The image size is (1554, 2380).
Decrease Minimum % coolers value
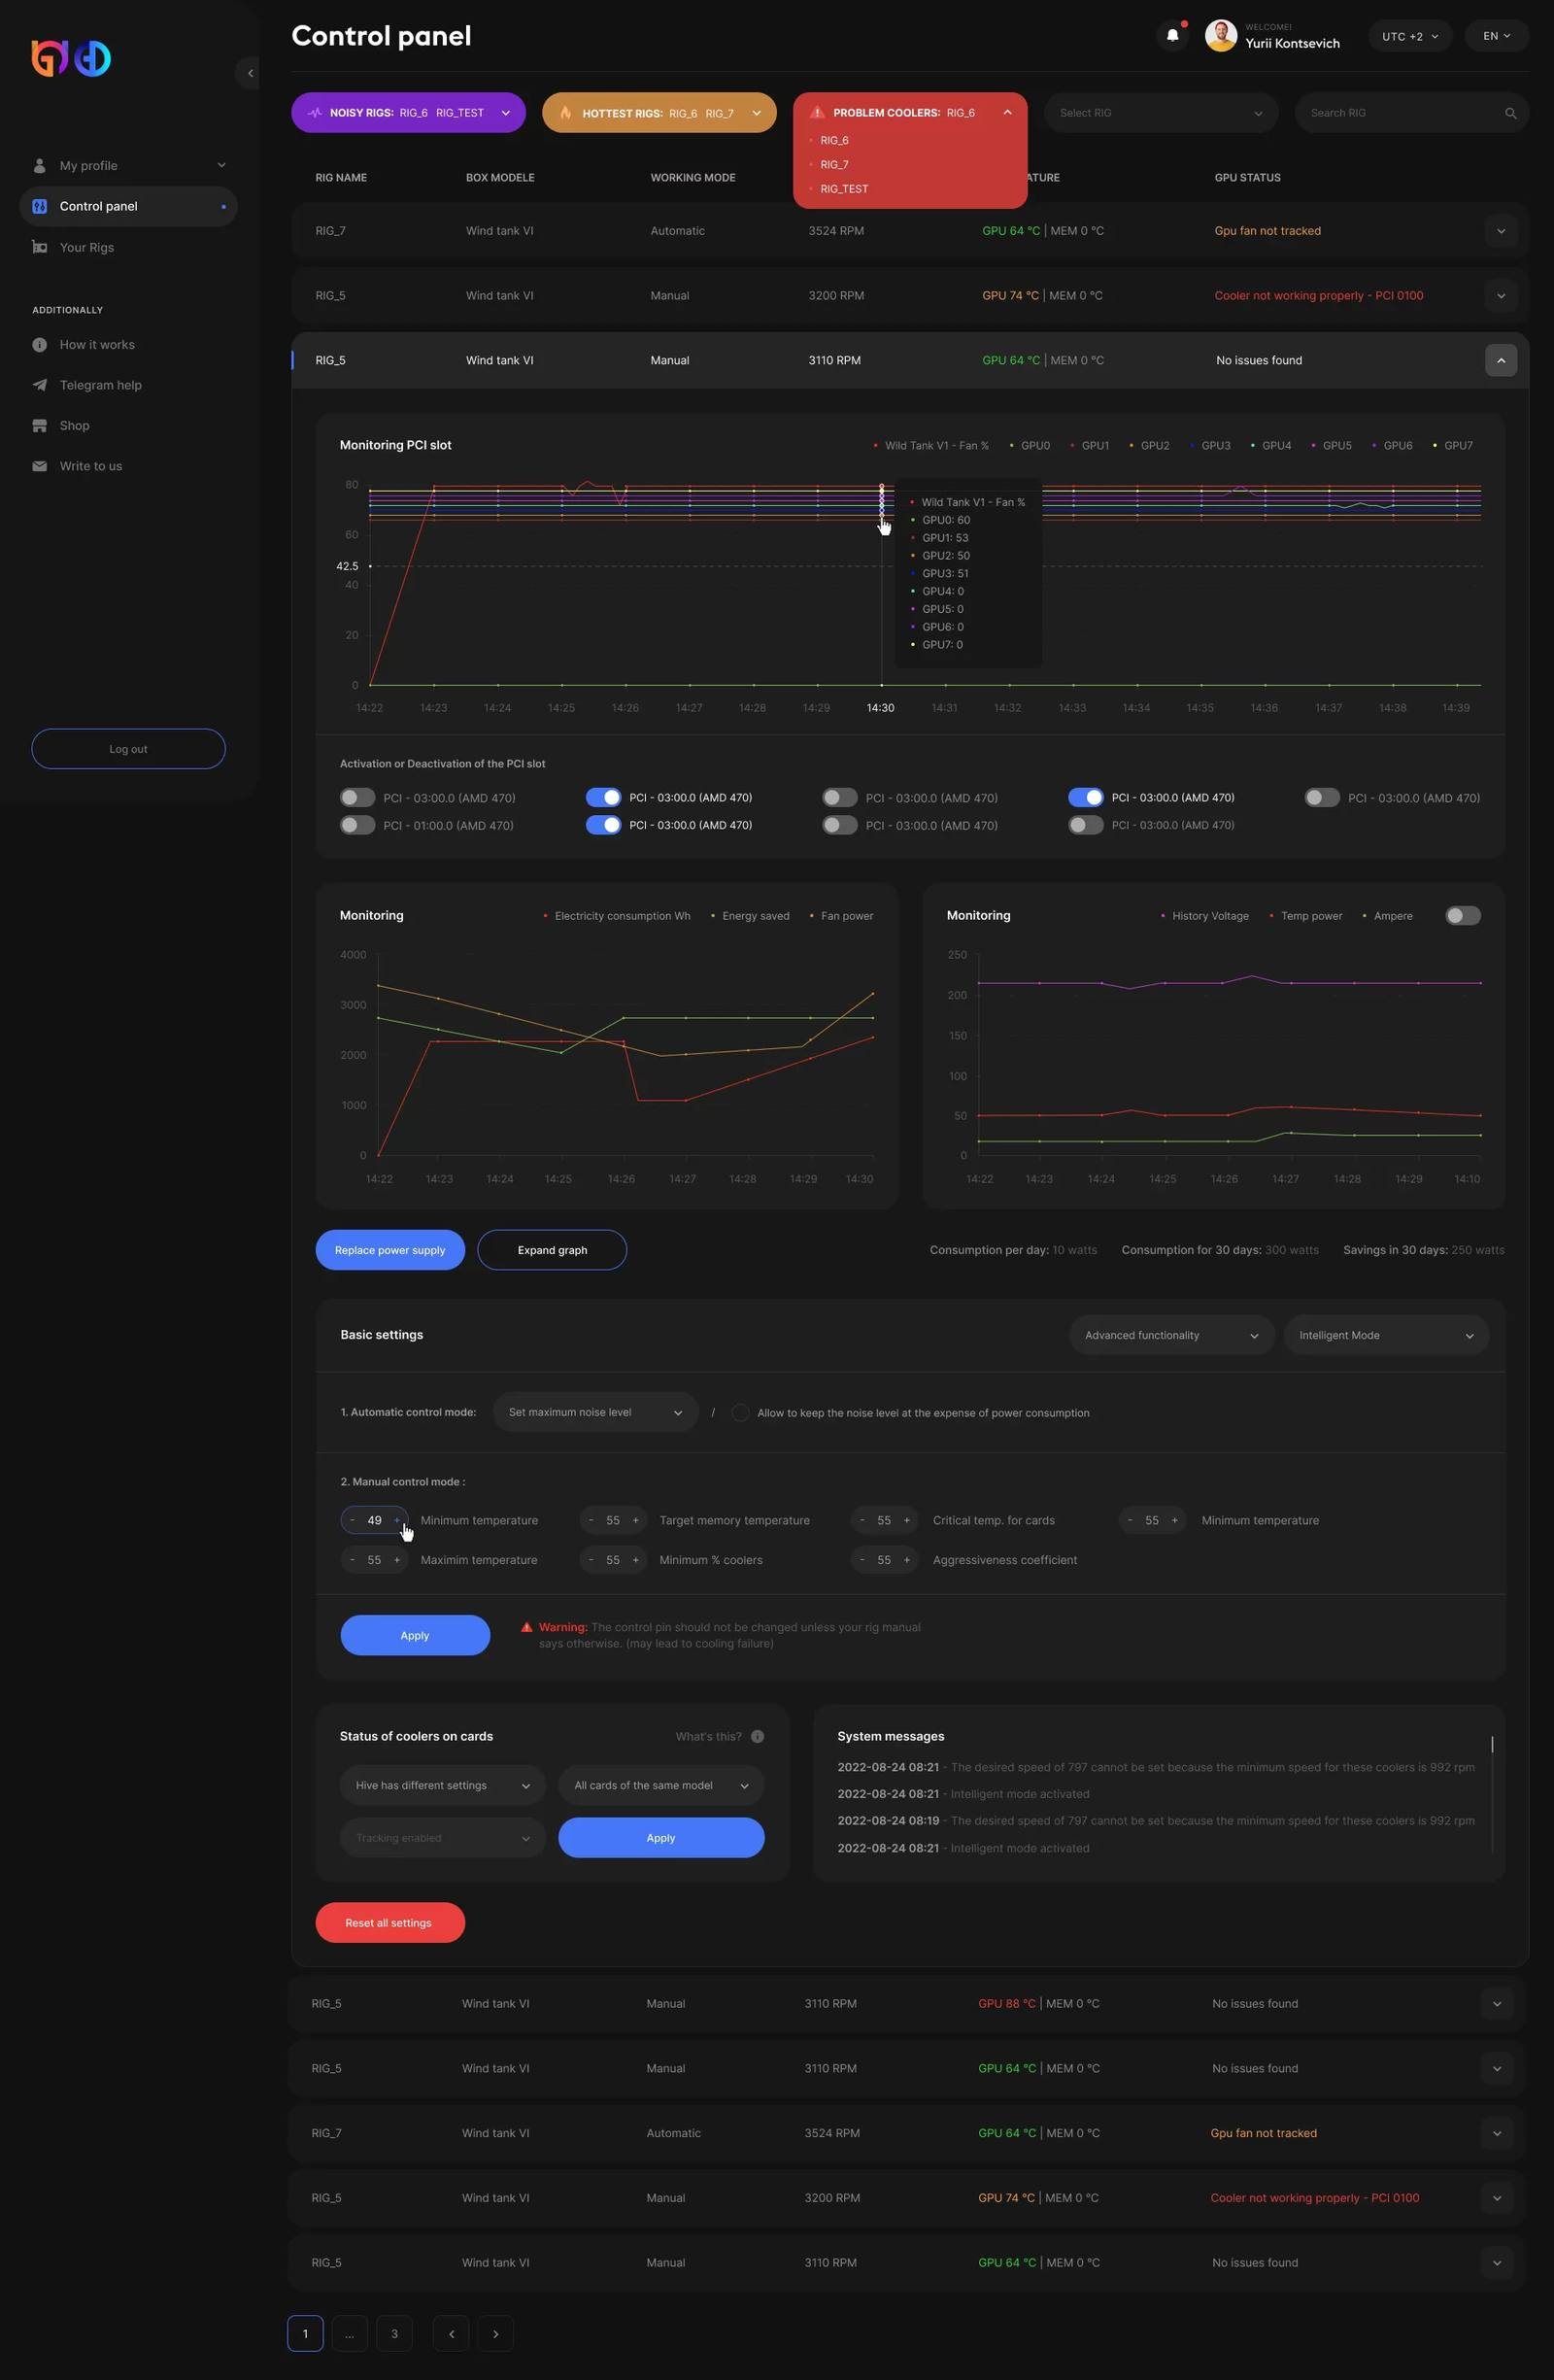(x=591, y=1560)
